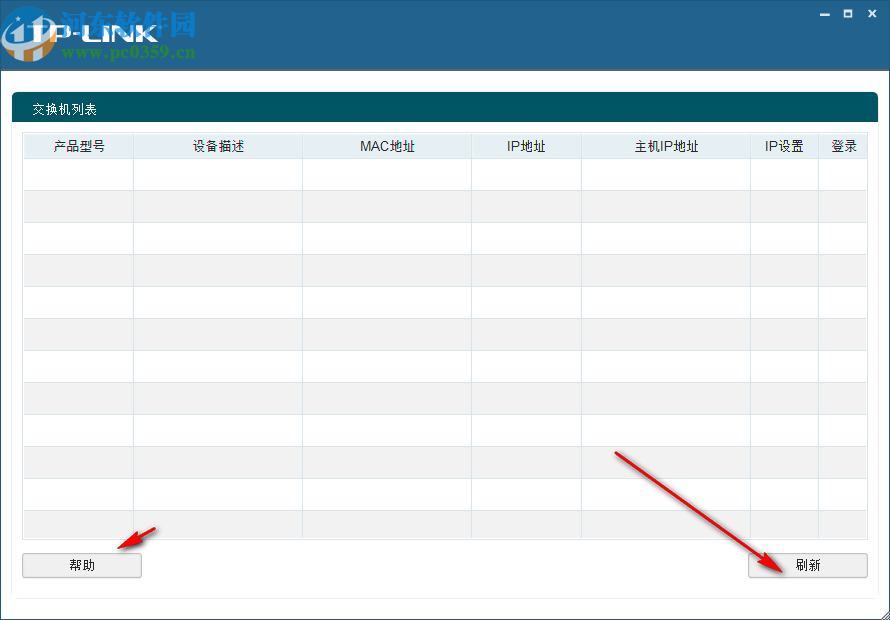Click the MAC地址 column header

pyautogui.click(x=386, y=146)
